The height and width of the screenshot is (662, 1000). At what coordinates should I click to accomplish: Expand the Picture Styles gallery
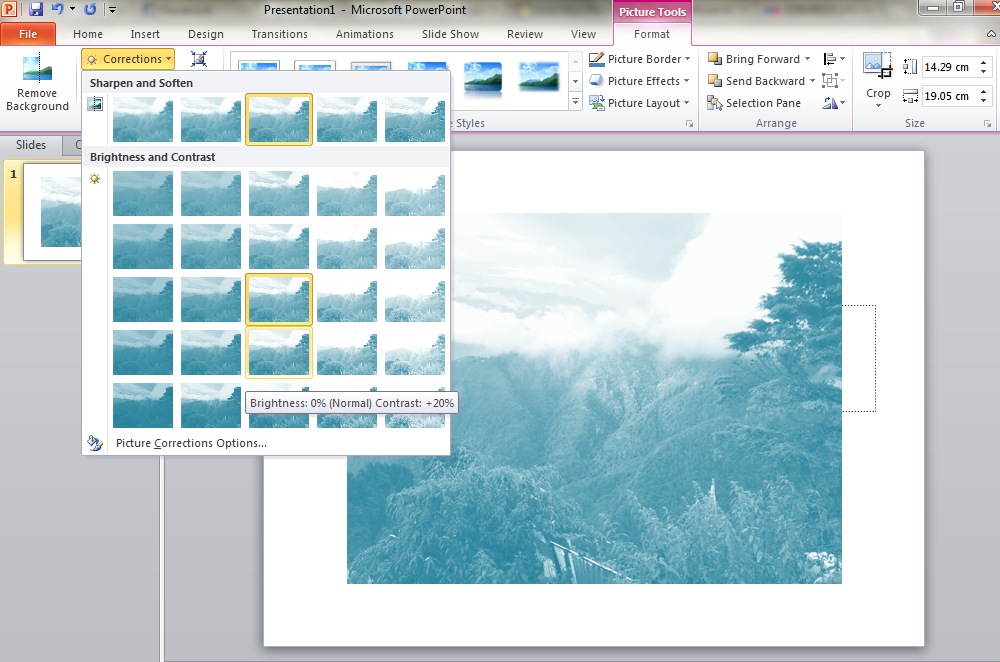click(575, 102)
